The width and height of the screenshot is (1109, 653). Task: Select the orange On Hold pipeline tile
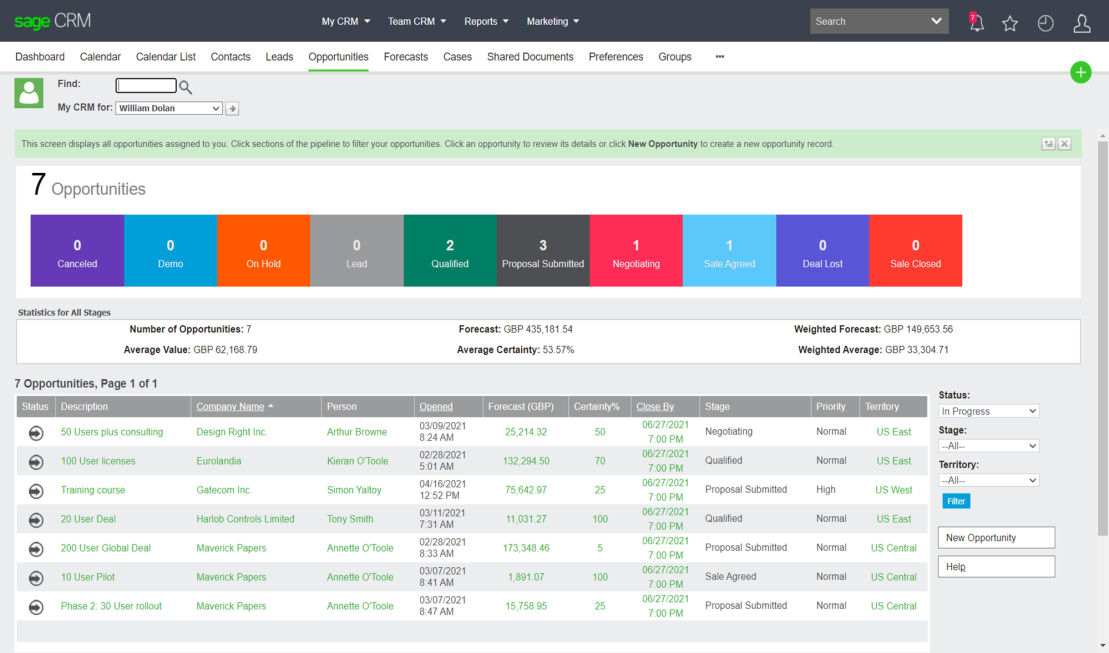coord(263,251)
